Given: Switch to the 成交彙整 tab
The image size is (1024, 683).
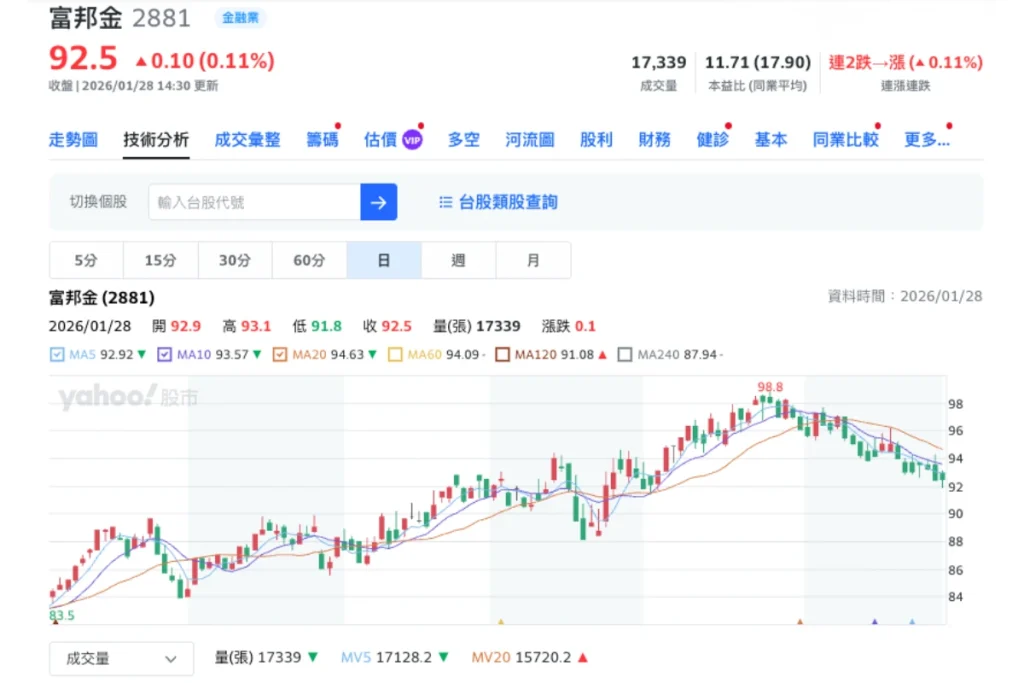Looking at the screenshot, I should [x=248, y=140].
